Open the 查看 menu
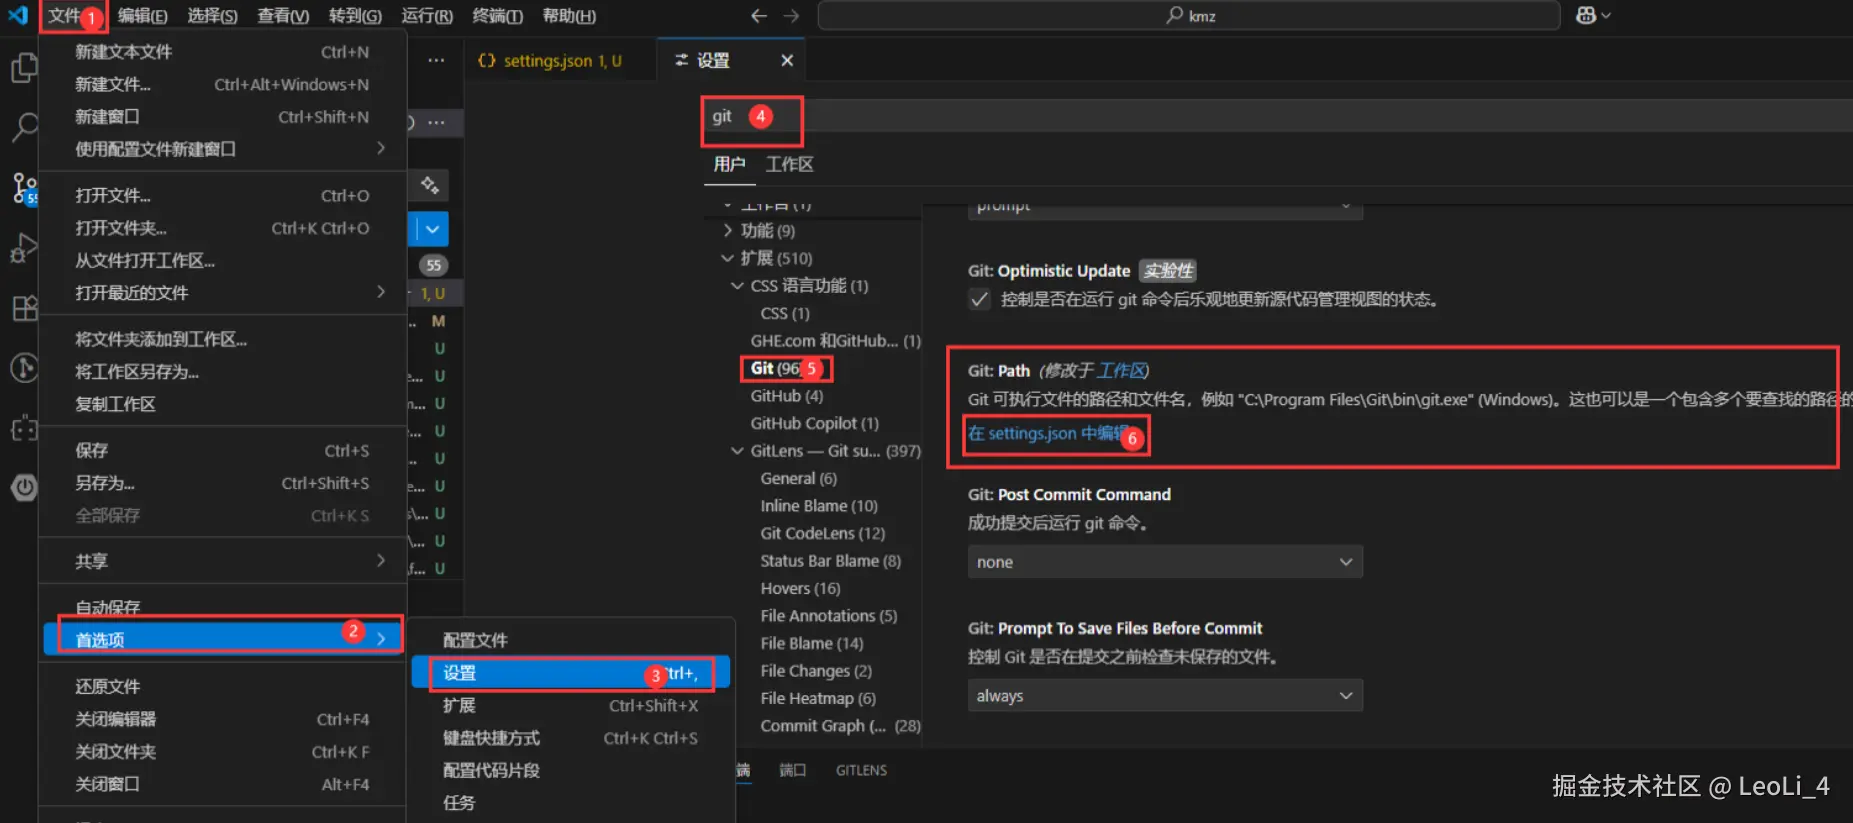1853x823 pixels. pyautogui.click(x=283, y=16)
